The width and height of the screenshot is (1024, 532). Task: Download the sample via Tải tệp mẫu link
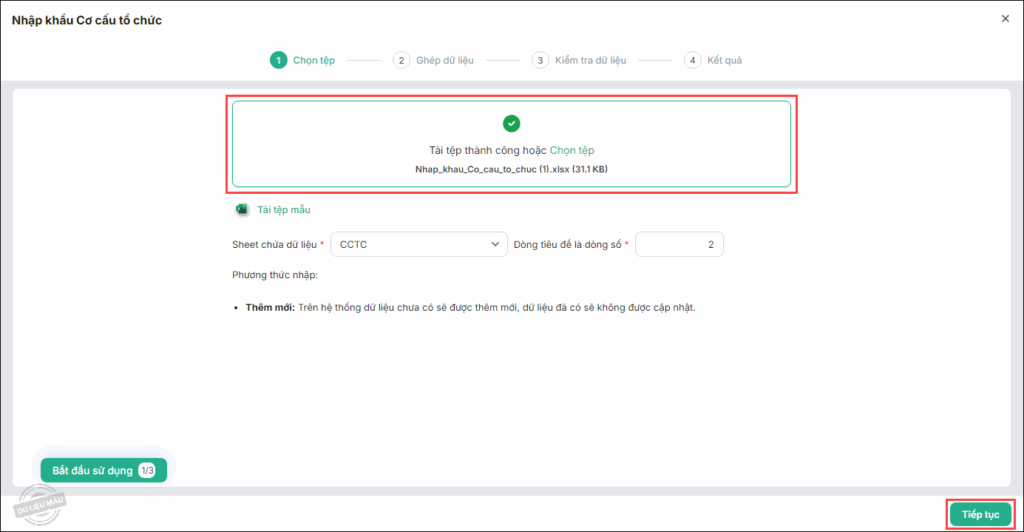[283, 210]
